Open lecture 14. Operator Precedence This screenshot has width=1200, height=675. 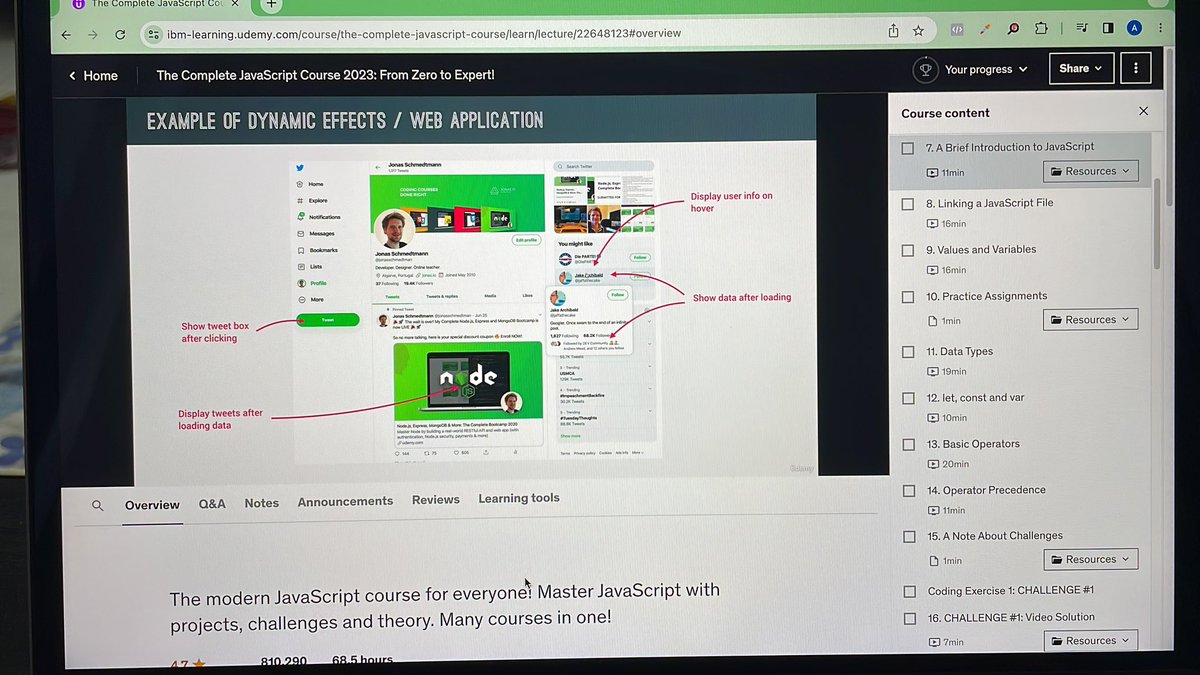tap(986, 490)
